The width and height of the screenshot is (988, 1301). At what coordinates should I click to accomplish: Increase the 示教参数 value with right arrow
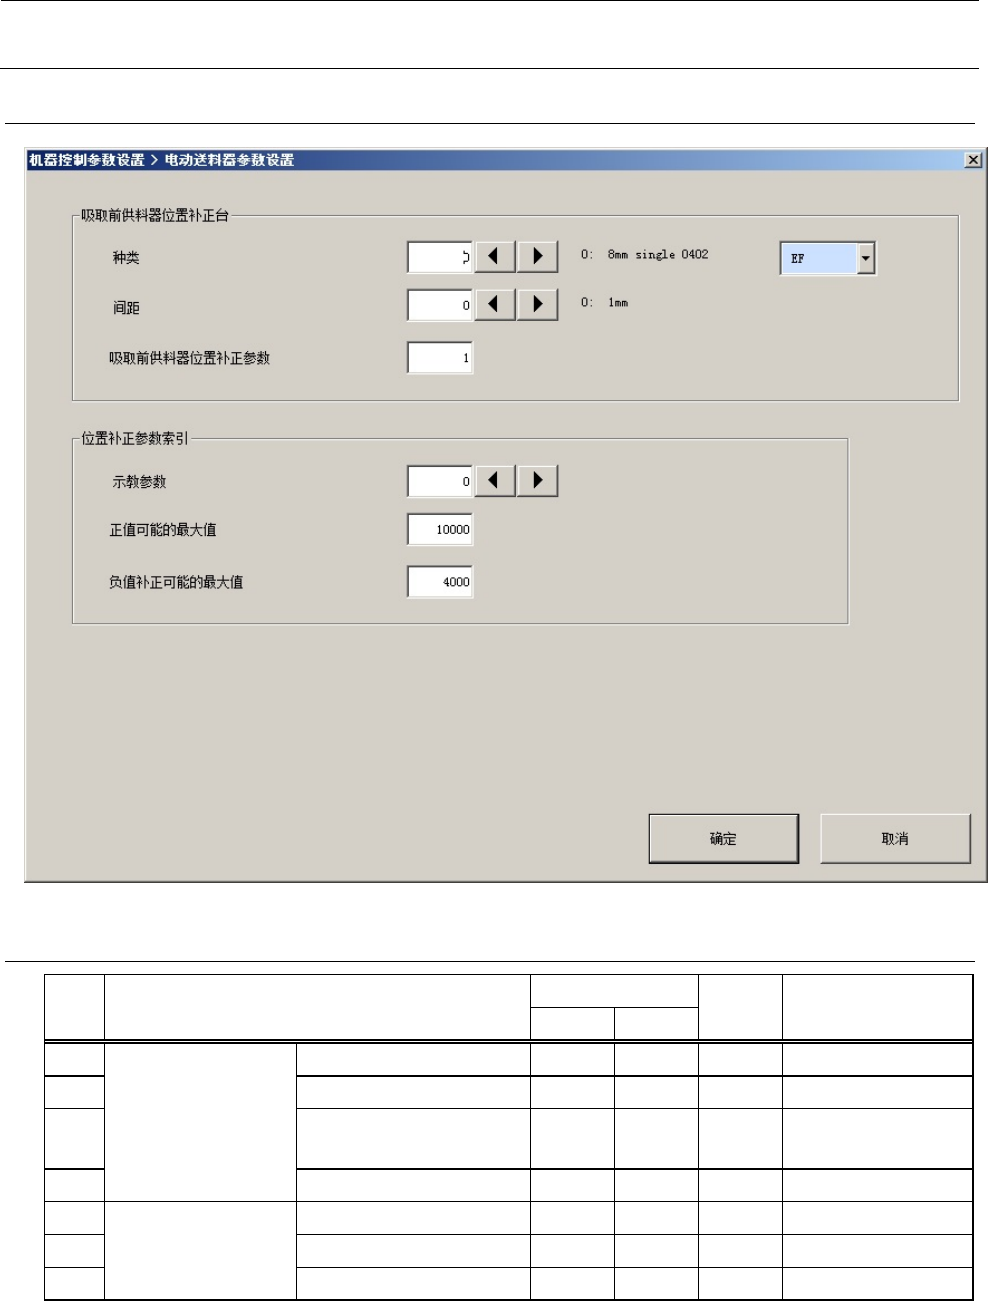pyautogui.click(x=537, y=481)
